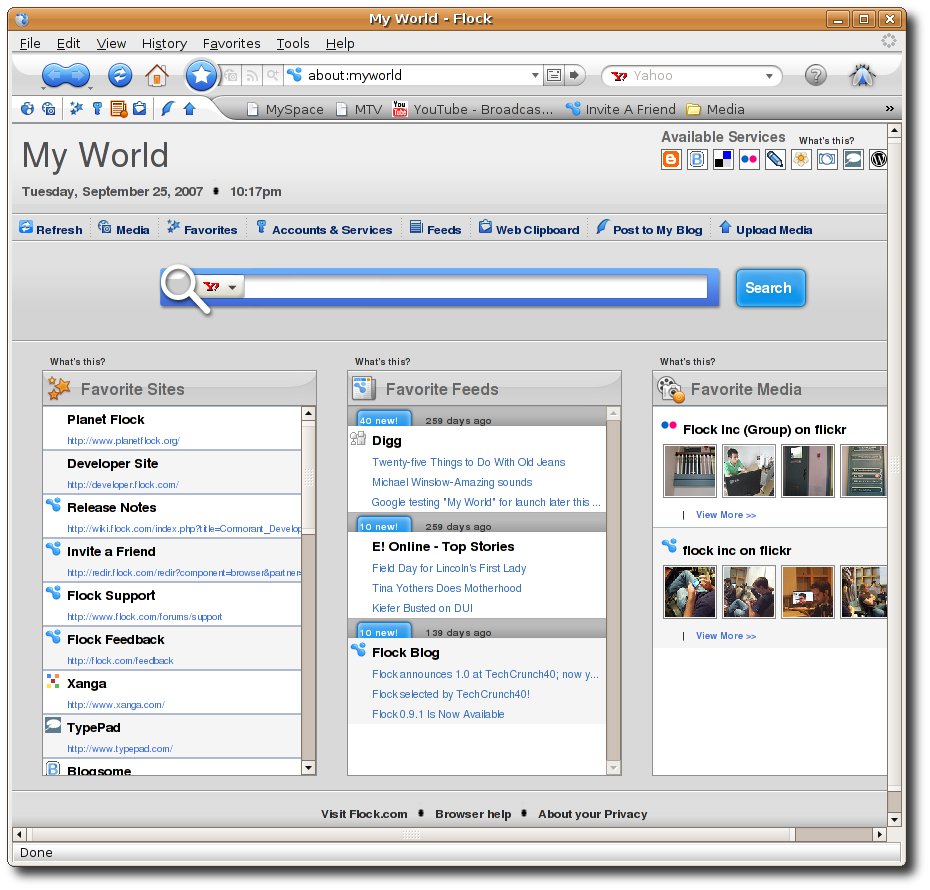Open the back history dropdown arrow
The width and height of the screenshot is (930, 890).
tap(42, 89)
